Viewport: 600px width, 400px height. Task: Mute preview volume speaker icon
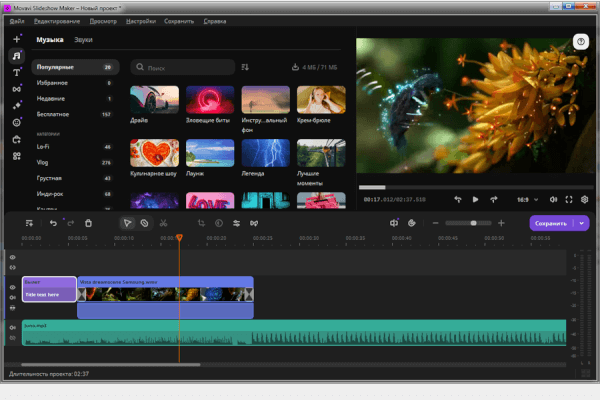click(x=553, y=199)
